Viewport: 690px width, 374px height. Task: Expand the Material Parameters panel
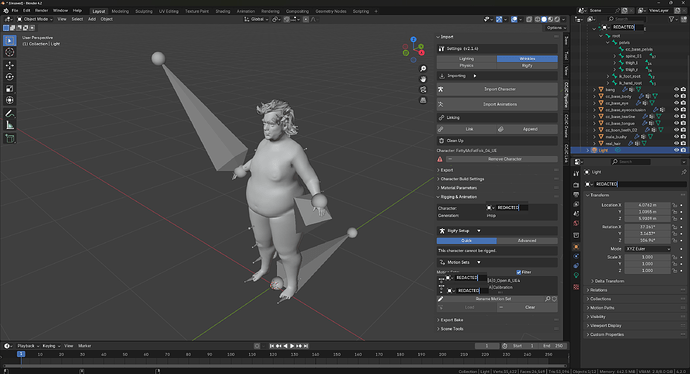[458, 188]
